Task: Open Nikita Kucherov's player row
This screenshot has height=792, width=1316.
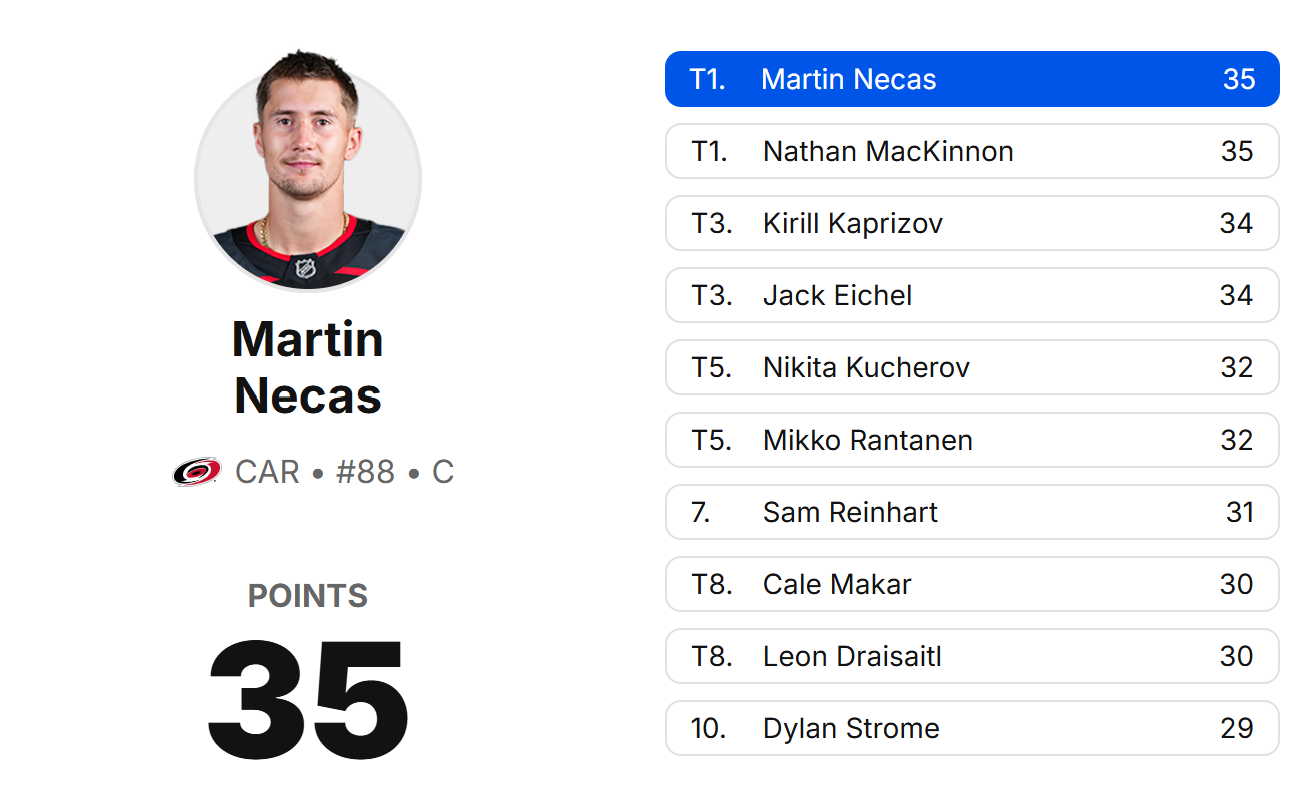Action: [x=972, y=367]
